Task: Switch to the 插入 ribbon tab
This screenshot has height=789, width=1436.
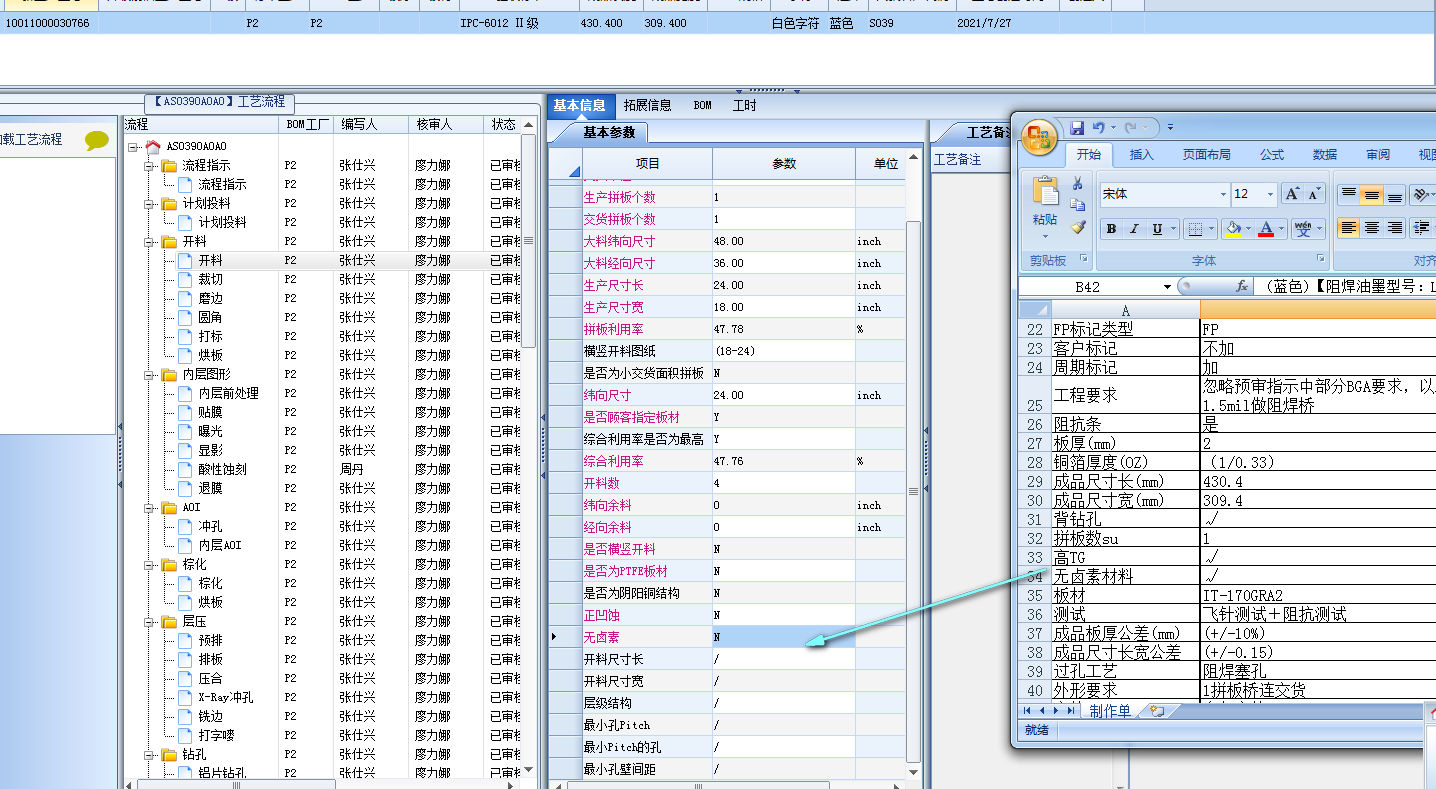Action: (x=1142, y=155)
